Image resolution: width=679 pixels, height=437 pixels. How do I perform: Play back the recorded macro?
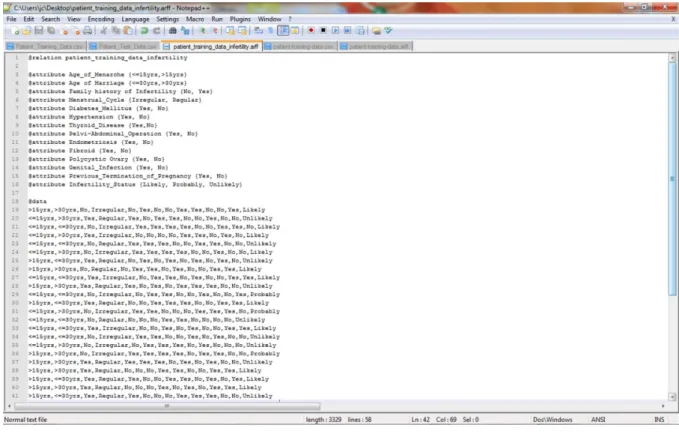[x=336, y=31]
